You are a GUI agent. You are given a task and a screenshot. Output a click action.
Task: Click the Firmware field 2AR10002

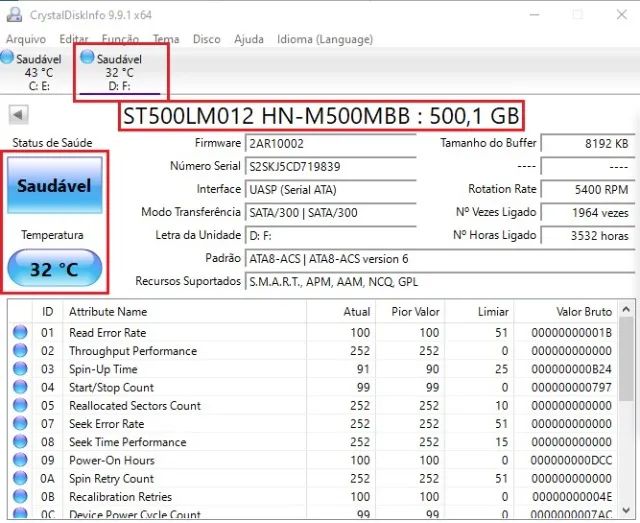pyautogui.click(x=331, y=144)
